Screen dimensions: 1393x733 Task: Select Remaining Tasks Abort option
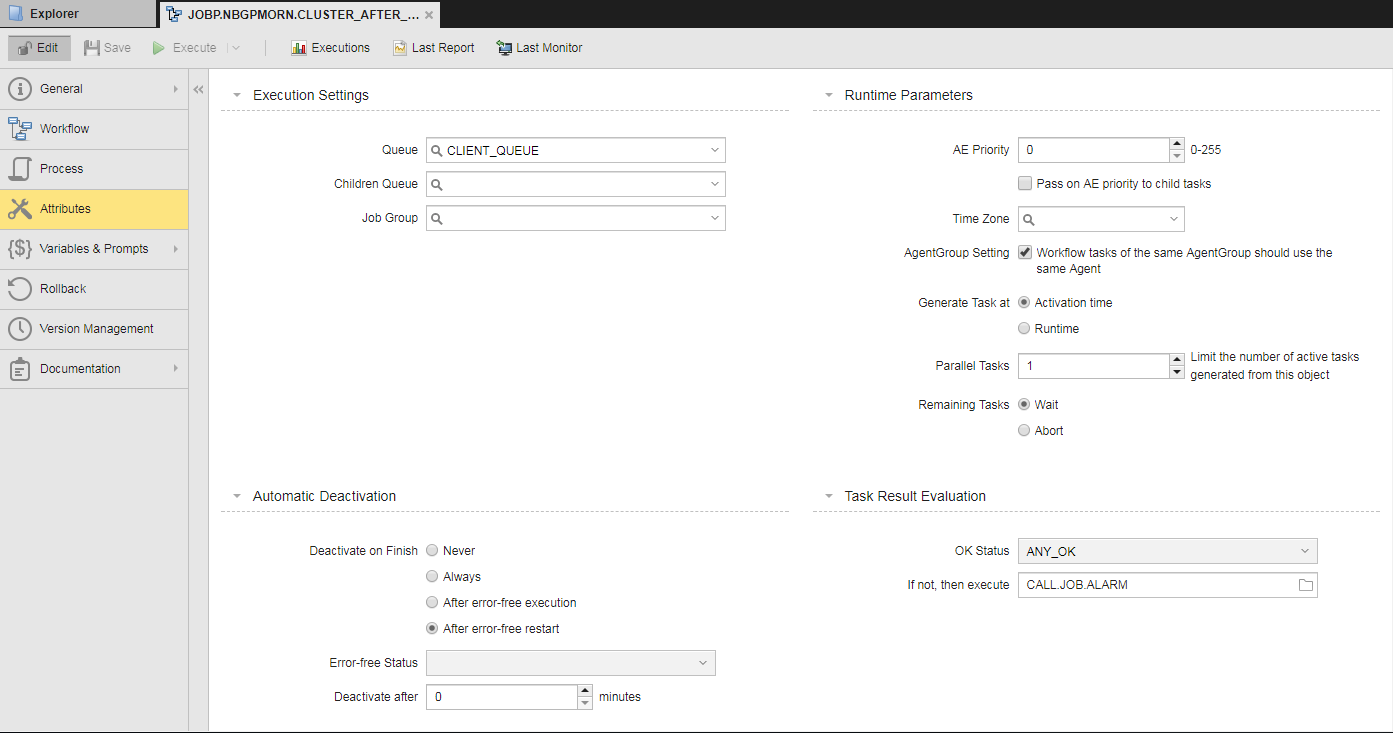1024,430
